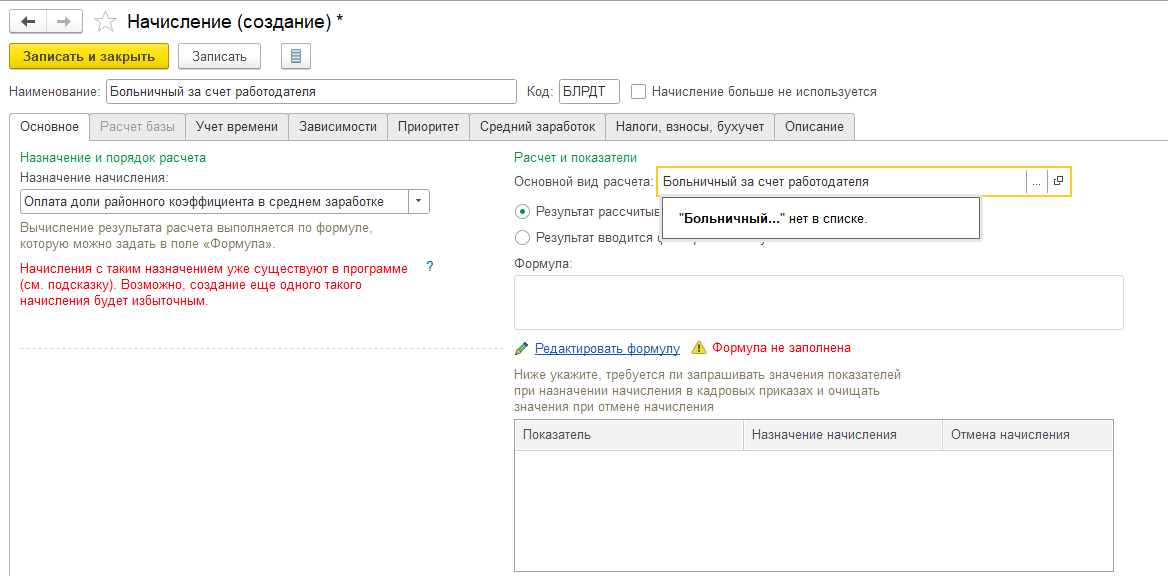Click the forward navigation arrow

(x=63, y=22)
